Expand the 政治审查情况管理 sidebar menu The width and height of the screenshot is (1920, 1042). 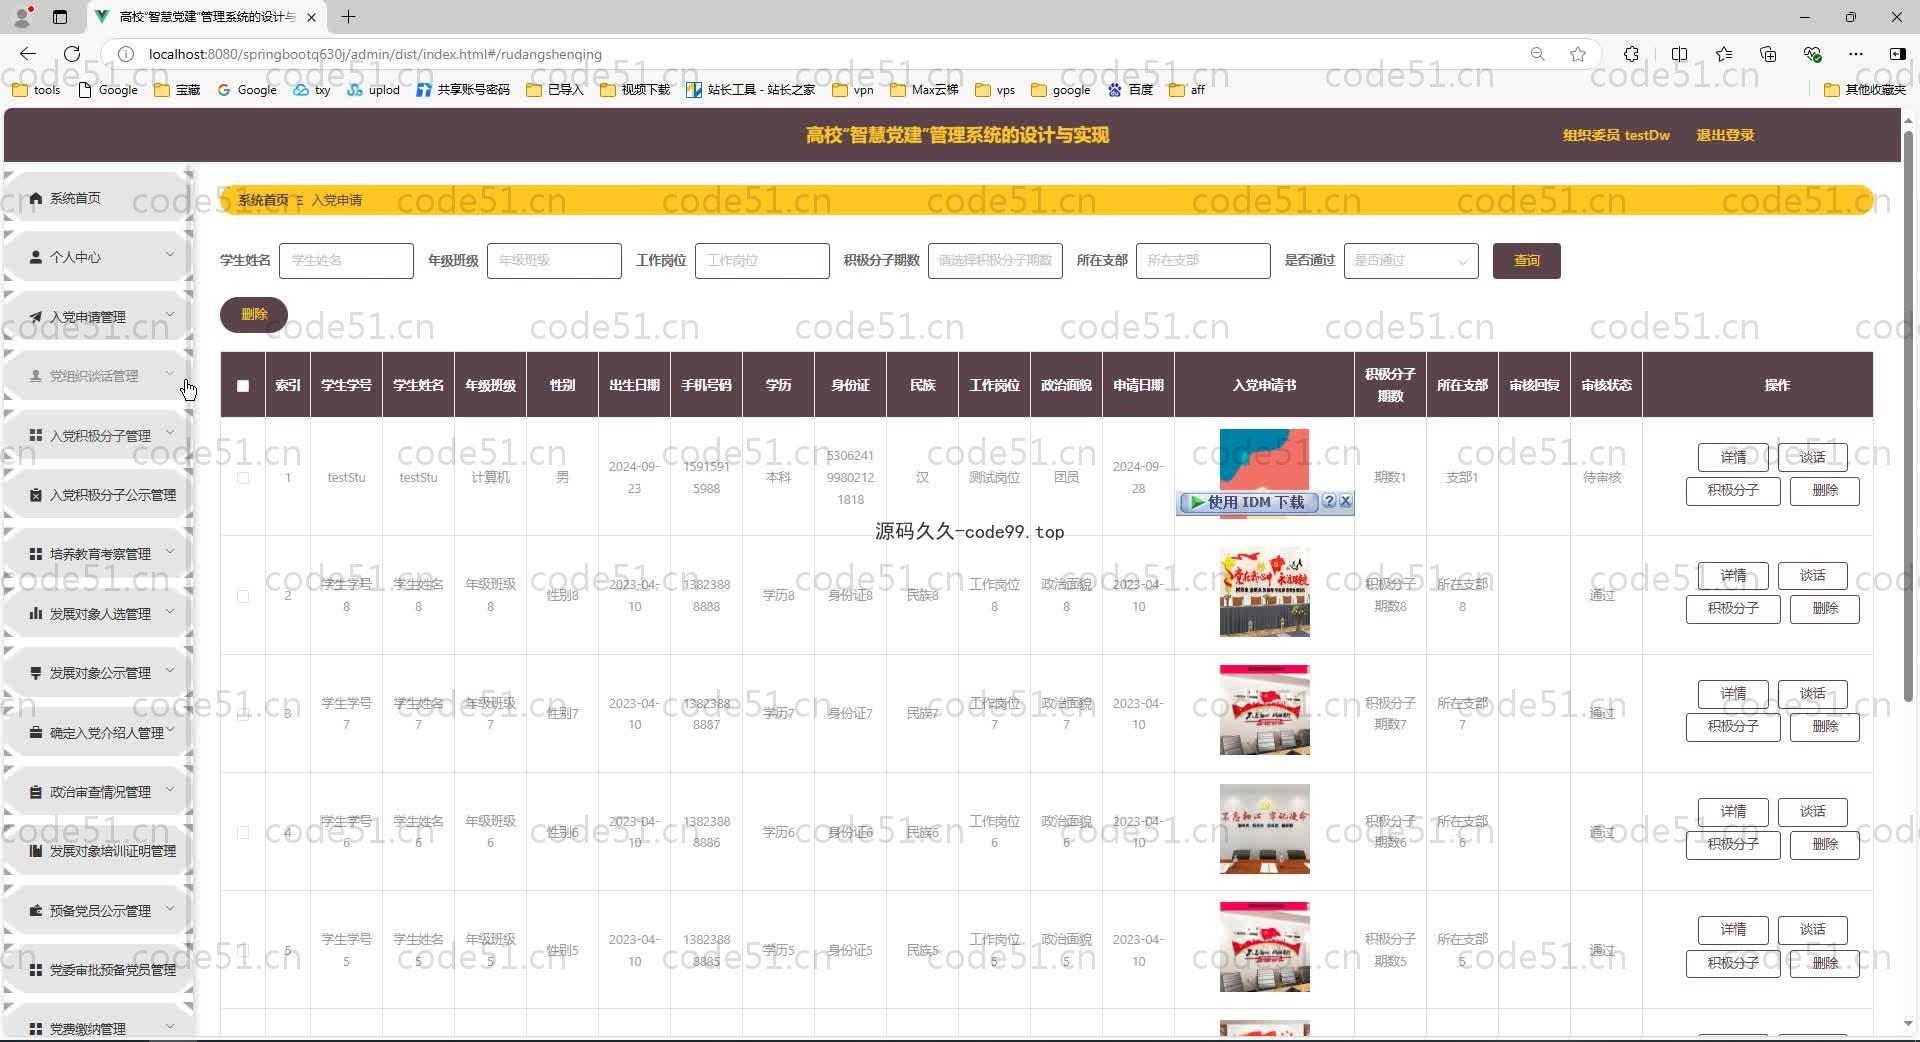169,789
